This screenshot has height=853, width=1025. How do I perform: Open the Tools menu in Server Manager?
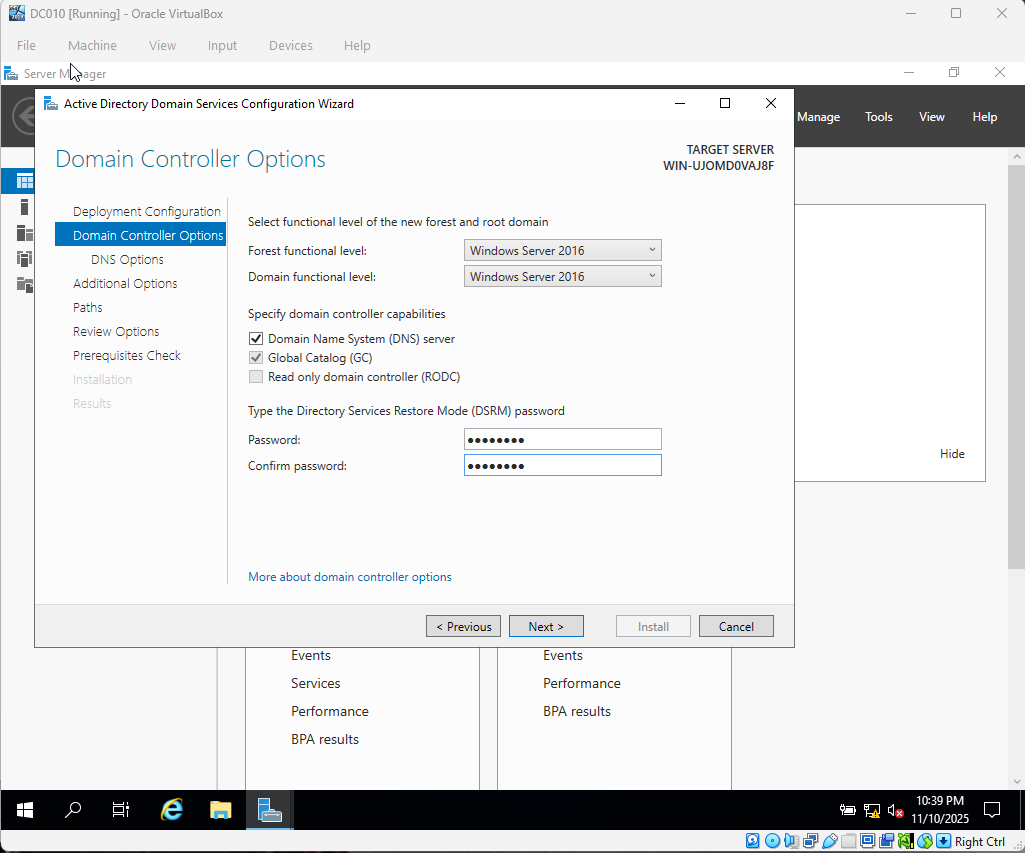pyautogui.click(x=878, y=116)
